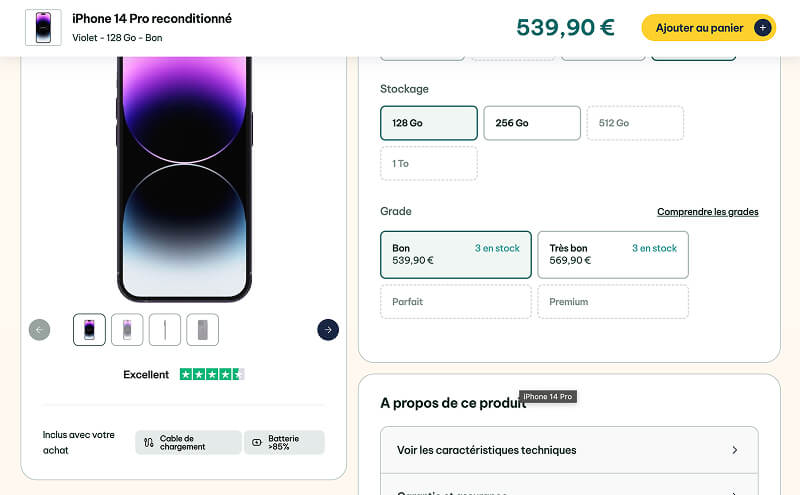Click the Trustpilot star rating
This screenshot has width=800, height=495.
[212, 375]
